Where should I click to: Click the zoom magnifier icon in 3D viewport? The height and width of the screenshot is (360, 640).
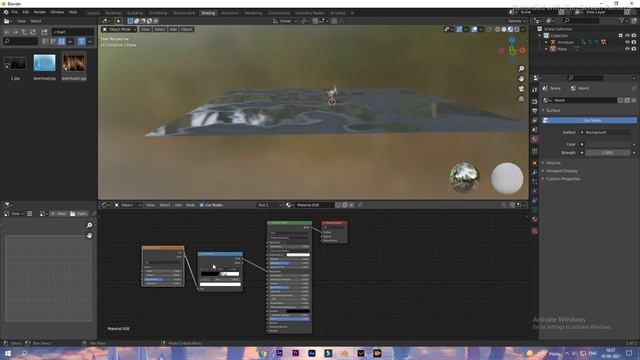click(521, 69)
